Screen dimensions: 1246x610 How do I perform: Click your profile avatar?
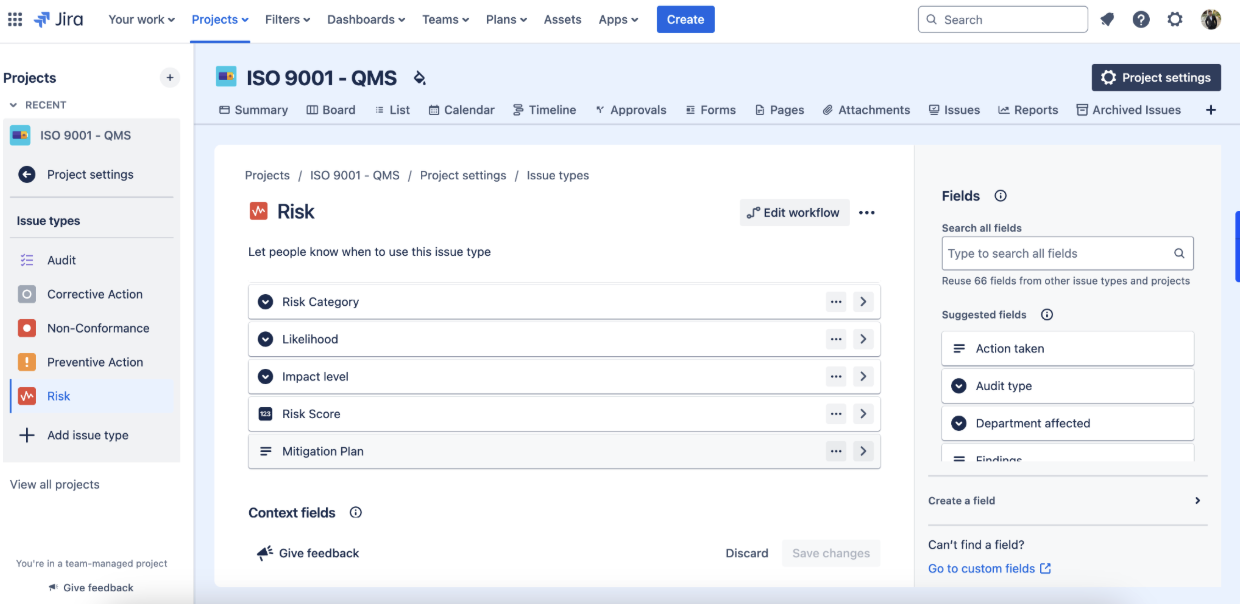(1211, 19)
